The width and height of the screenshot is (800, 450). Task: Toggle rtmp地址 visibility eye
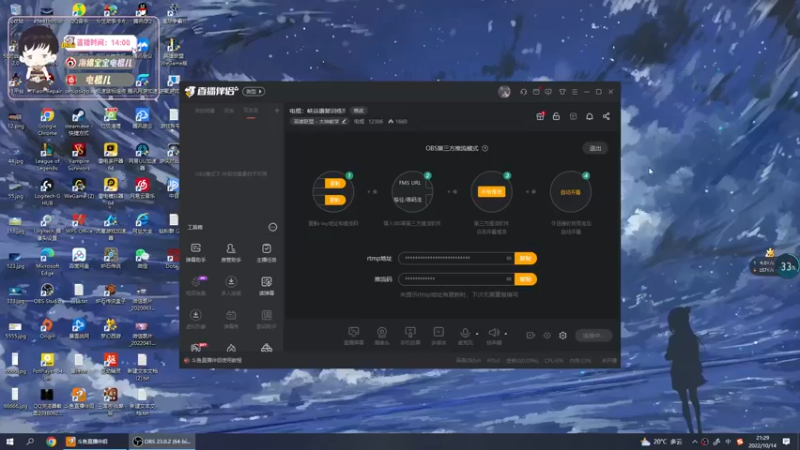[x=509, y=258]
